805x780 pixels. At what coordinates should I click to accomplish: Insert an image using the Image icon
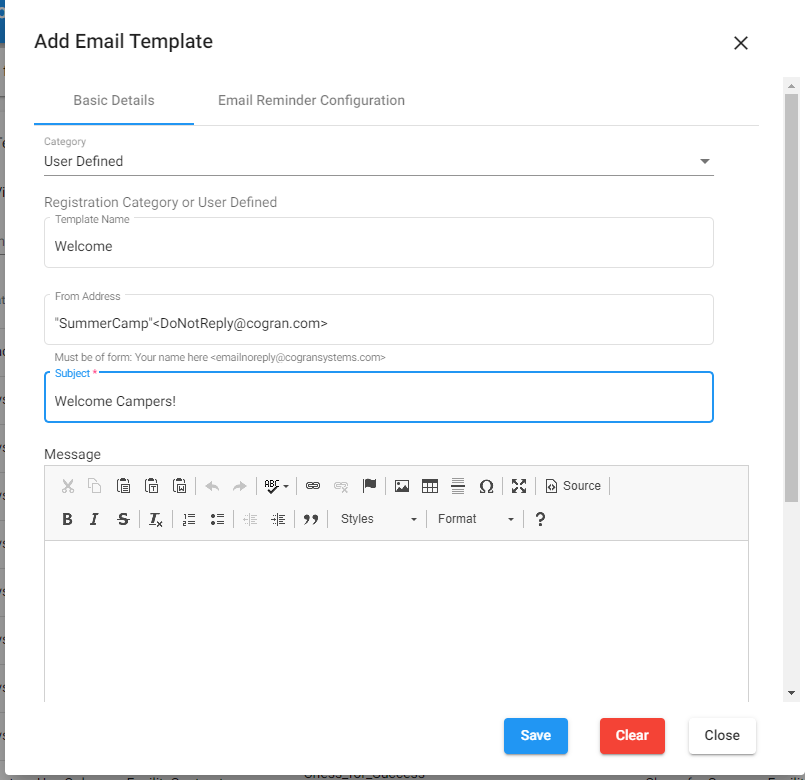tap(401, 486)
